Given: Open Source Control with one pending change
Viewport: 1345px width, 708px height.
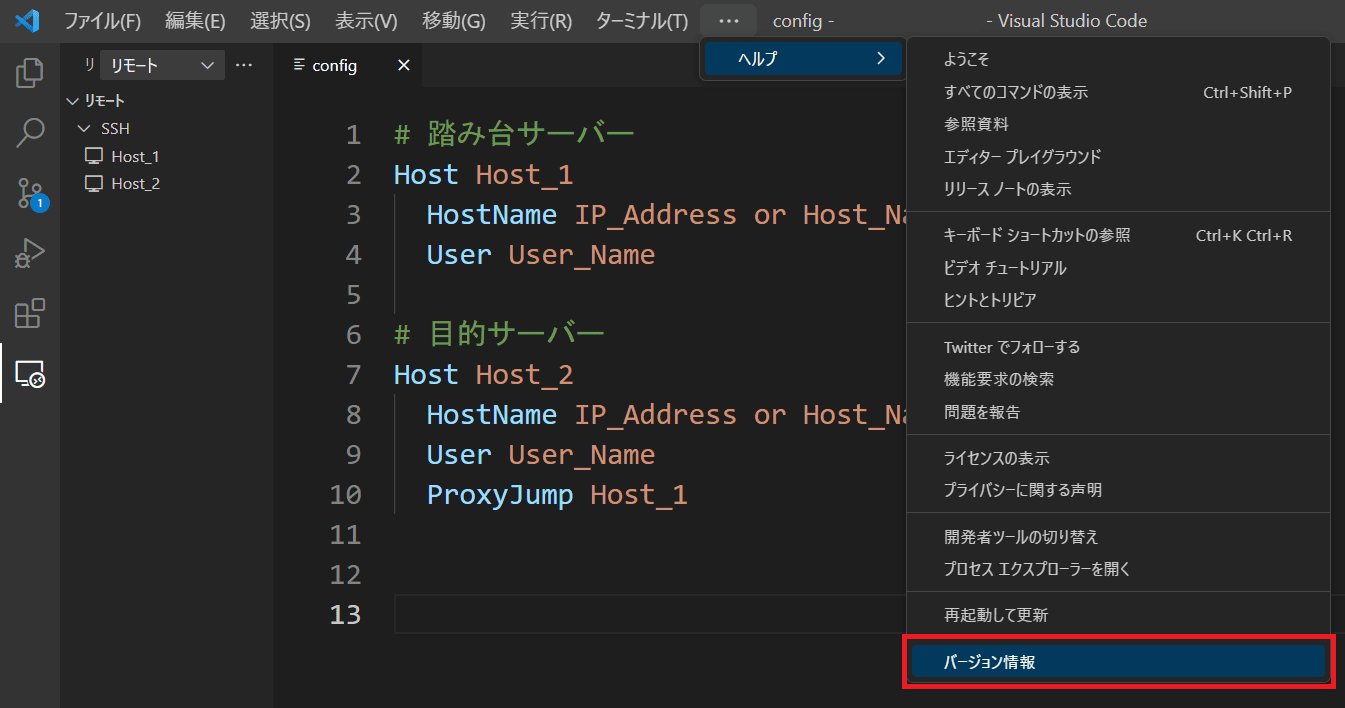Looking at the screenshot, I should pos(31,194).
